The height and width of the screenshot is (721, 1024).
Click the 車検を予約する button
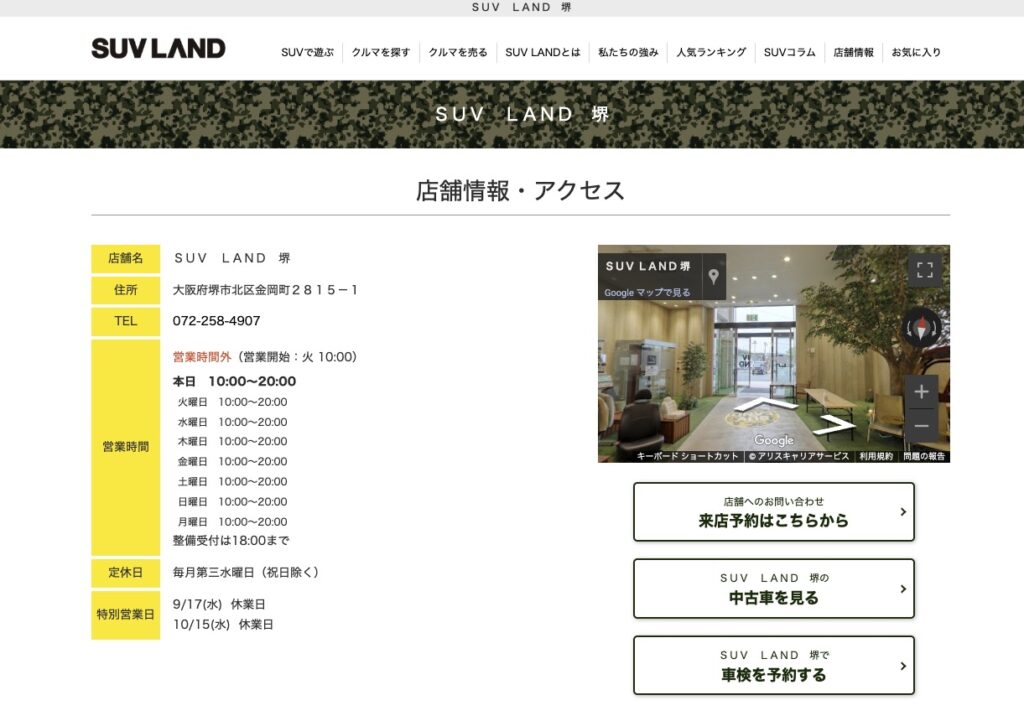click(774, 665)
